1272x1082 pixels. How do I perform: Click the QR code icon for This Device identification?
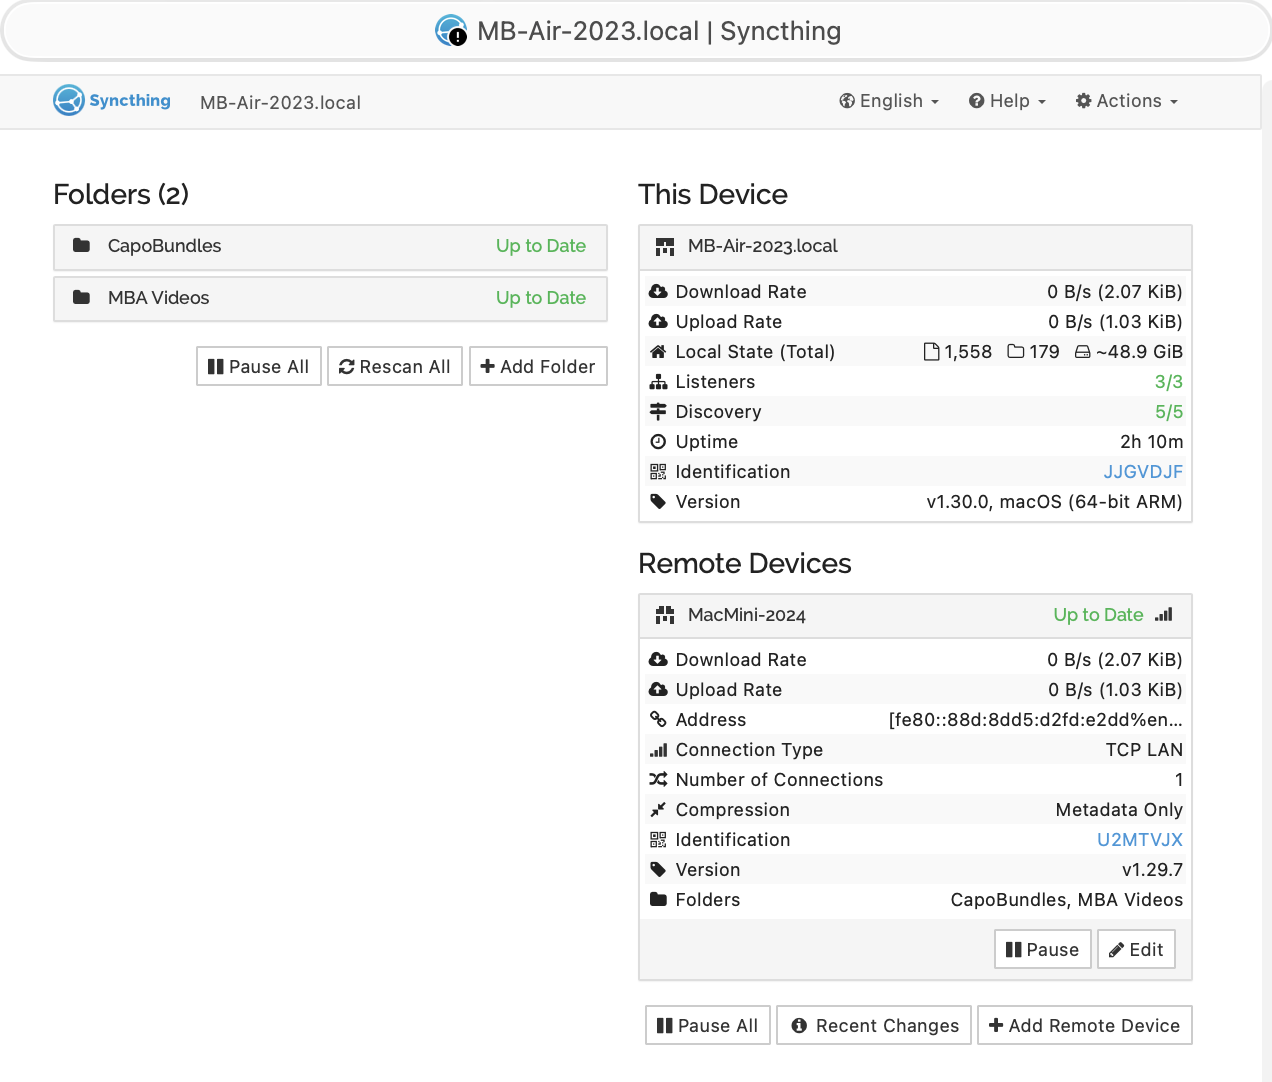(658, 472)
